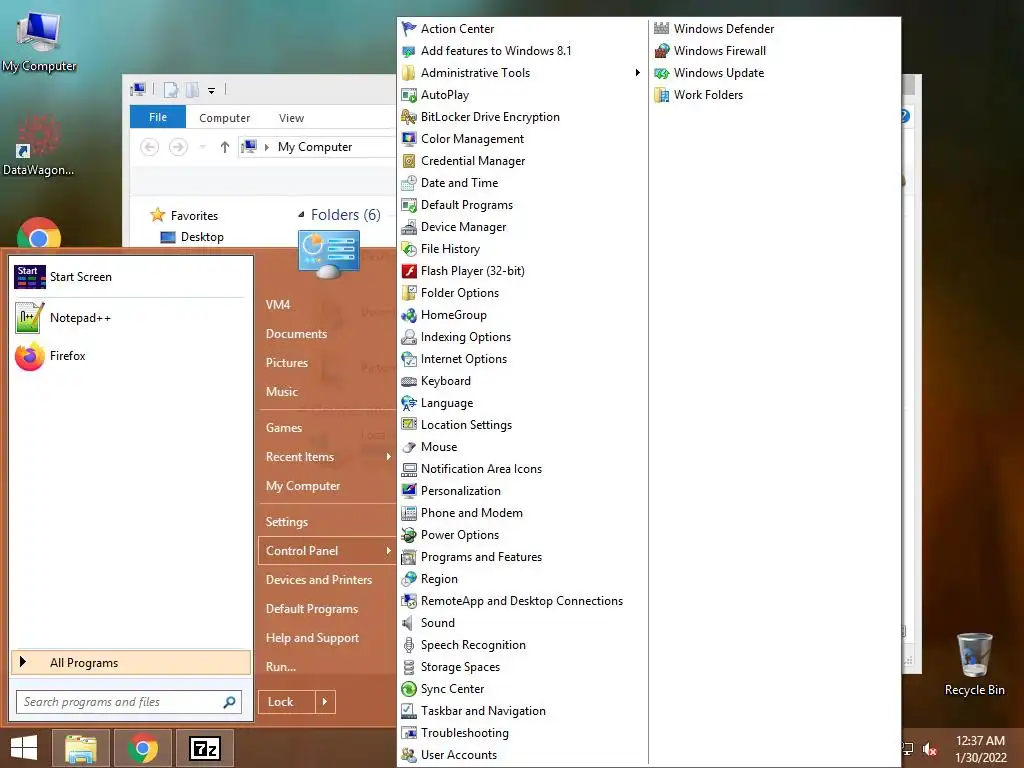
Task: Open Folder Options icon
Action: click(409, 293)
